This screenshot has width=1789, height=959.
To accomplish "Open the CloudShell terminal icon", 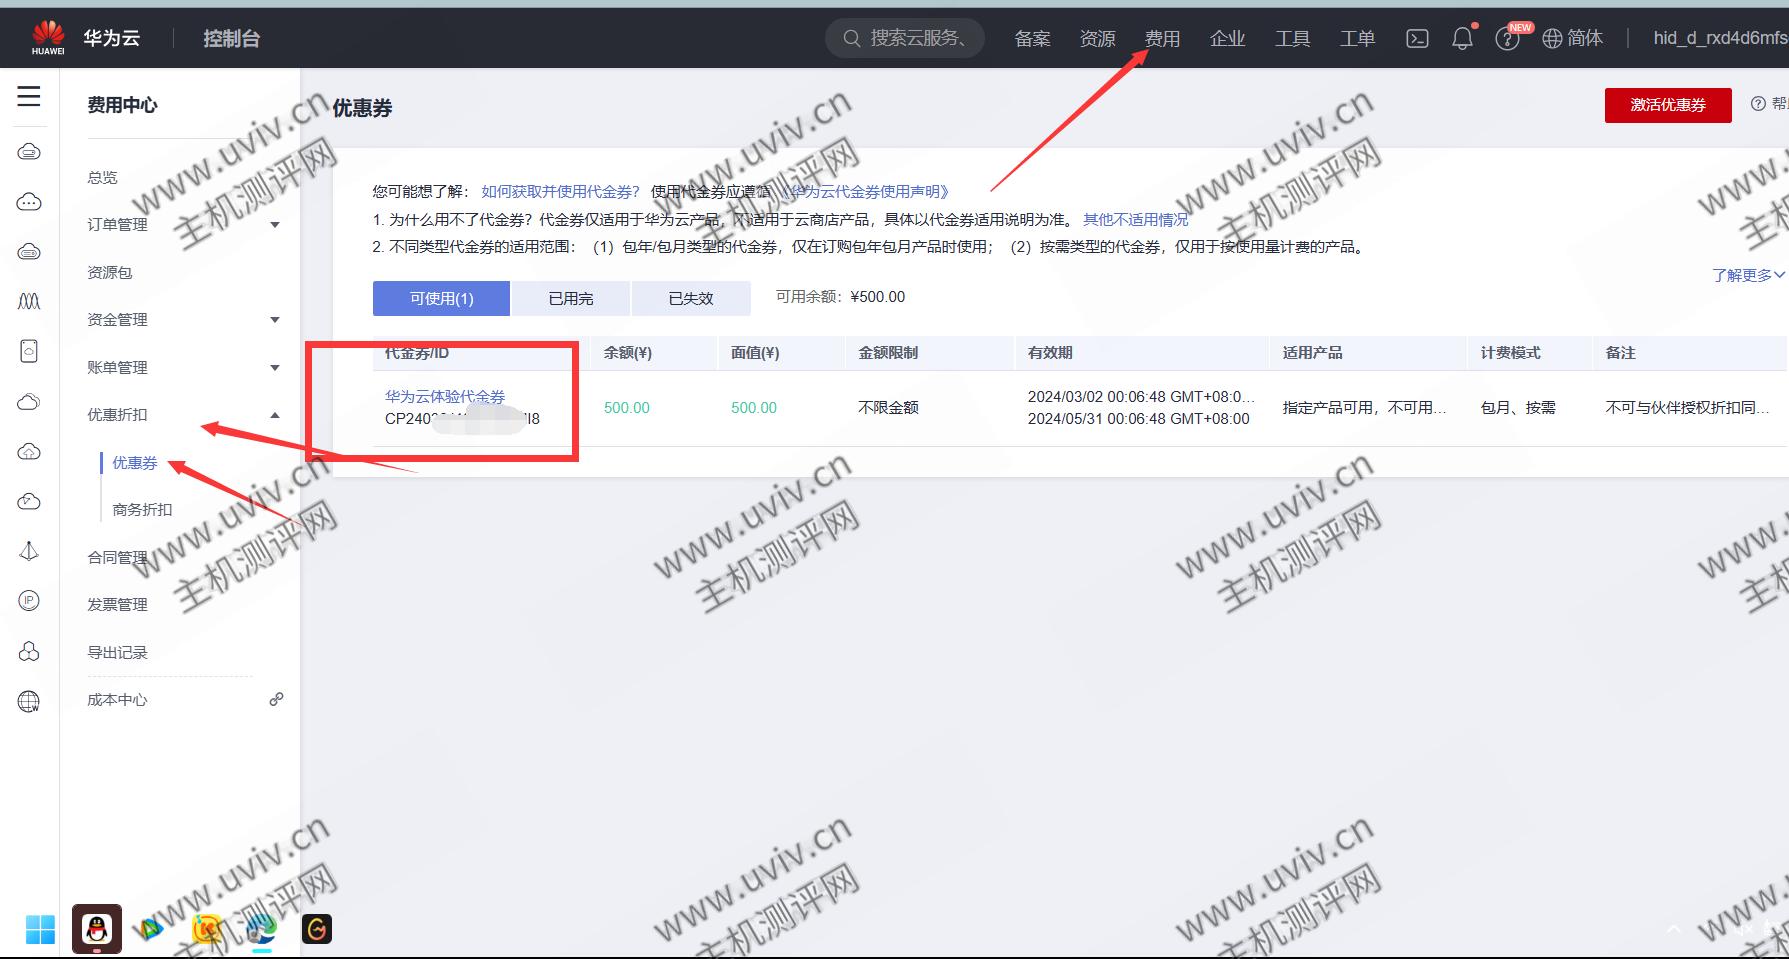I will (x=1417, y=38).
